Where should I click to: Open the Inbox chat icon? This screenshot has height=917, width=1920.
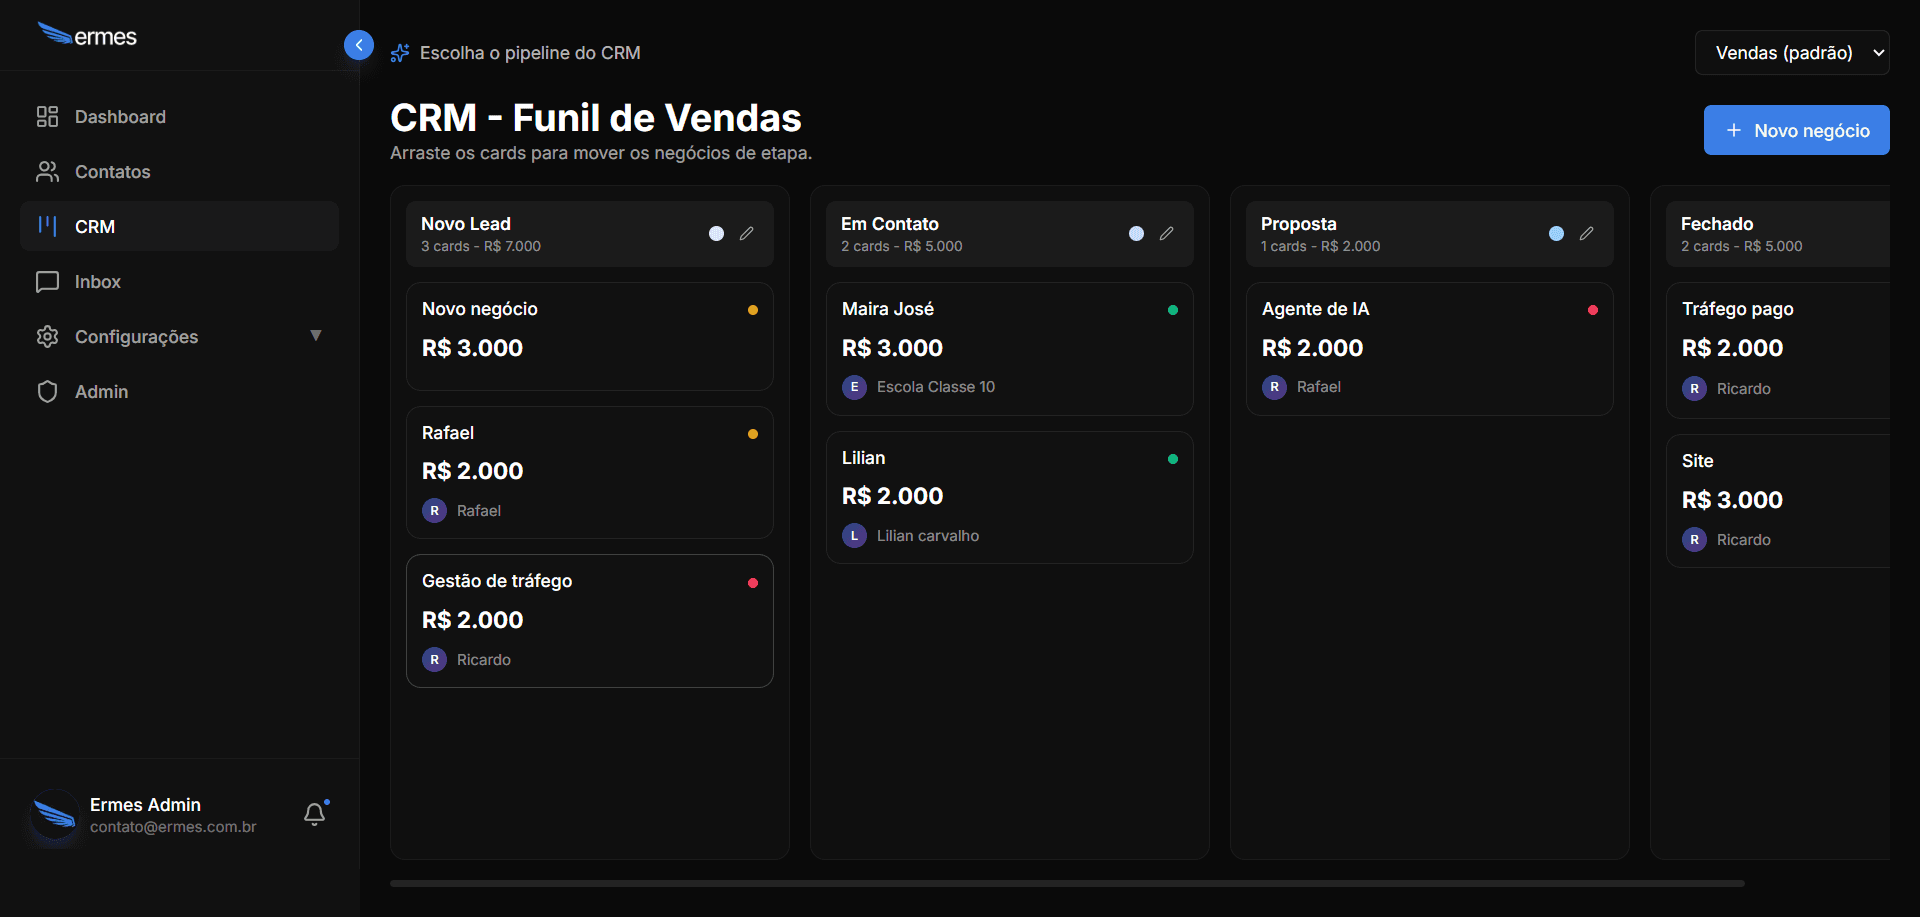[x=47, y=281]
